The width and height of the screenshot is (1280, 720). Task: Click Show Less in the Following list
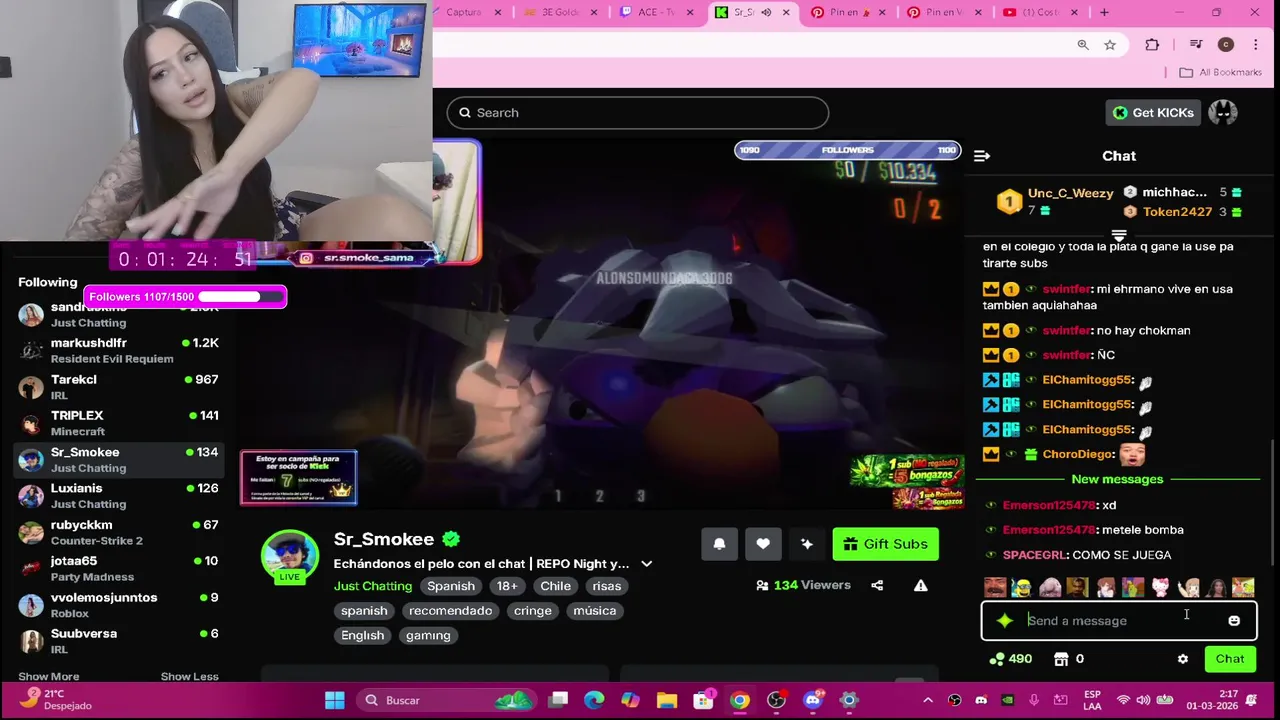tap(189, 676)
